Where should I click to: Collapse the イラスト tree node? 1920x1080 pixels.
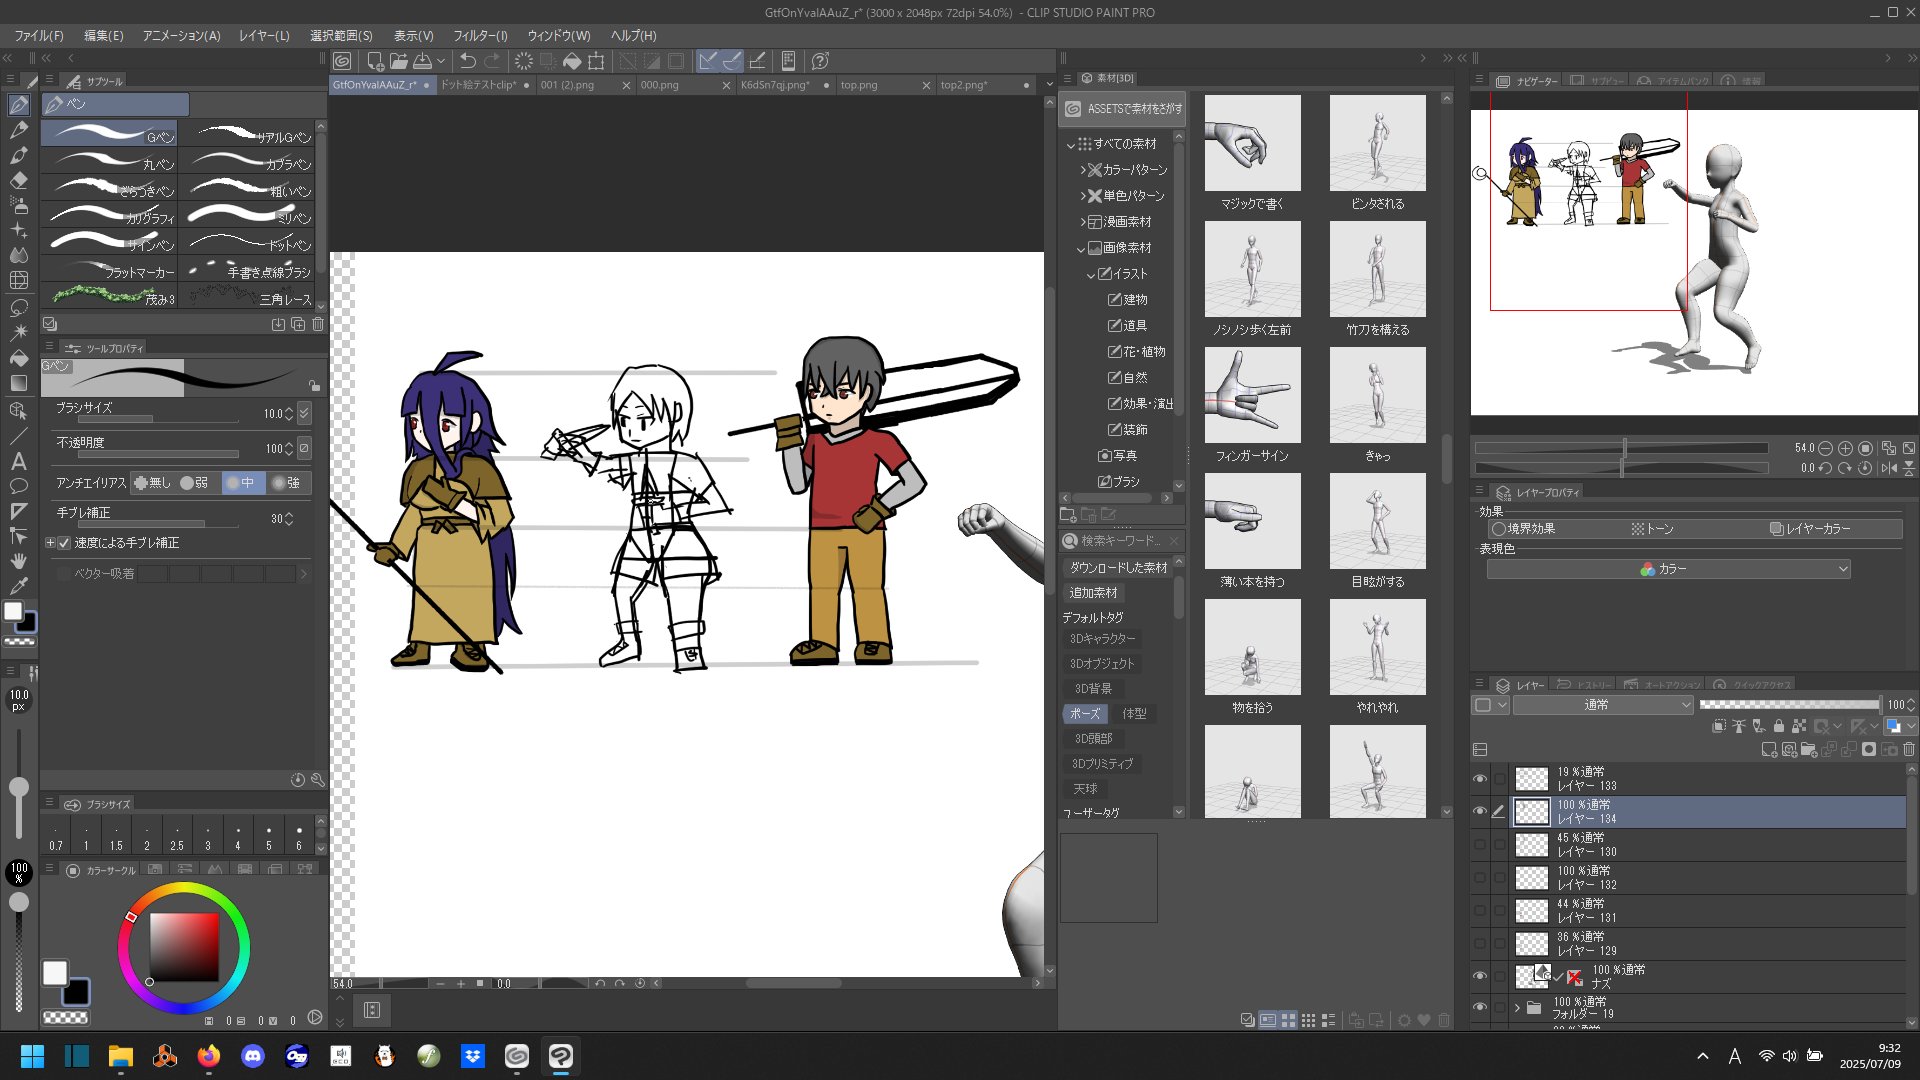pos(1091,274)
